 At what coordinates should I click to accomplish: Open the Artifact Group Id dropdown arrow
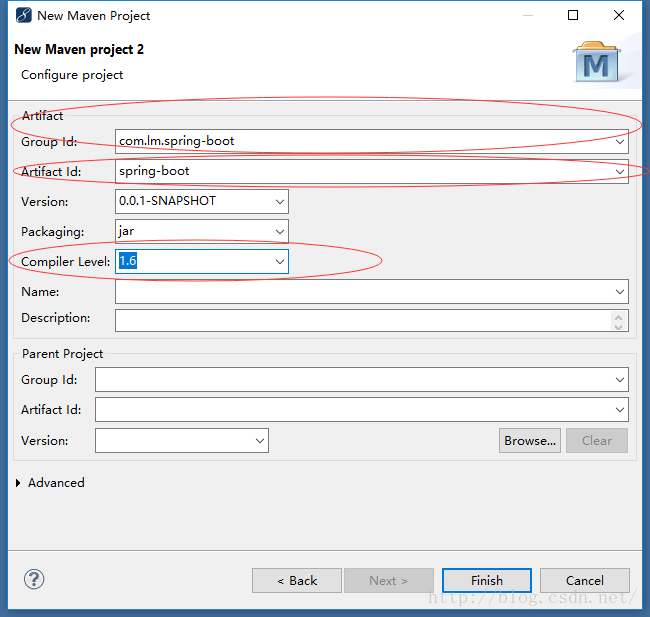pos(620,141)
